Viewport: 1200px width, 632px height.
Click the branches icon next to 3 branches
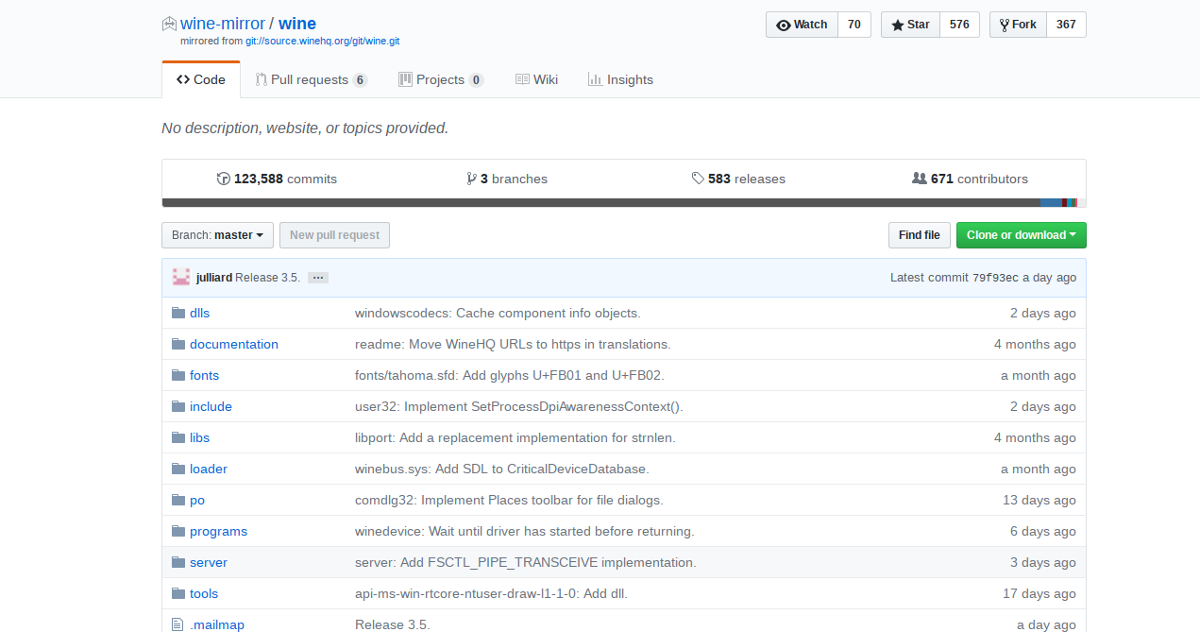tap(471, 179)
